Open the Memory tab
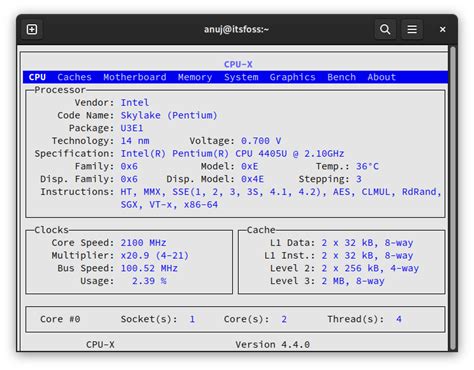 pyautogui.click(x=195, y=77)
